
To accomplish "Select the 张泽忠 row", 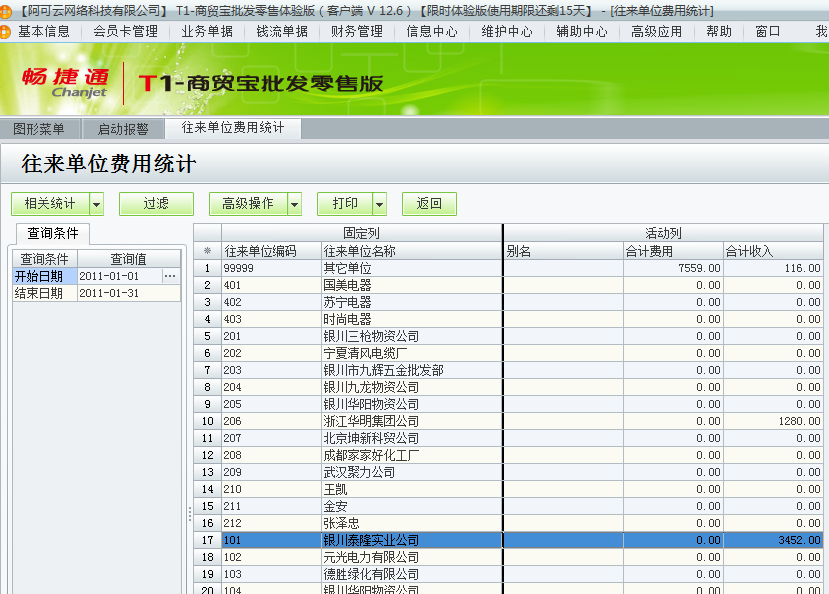I will [509, 523].
